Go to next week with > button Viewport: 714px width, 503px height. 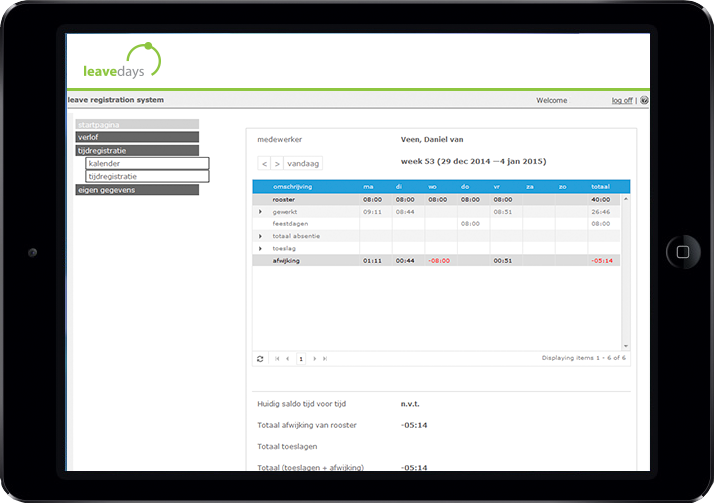277,163
